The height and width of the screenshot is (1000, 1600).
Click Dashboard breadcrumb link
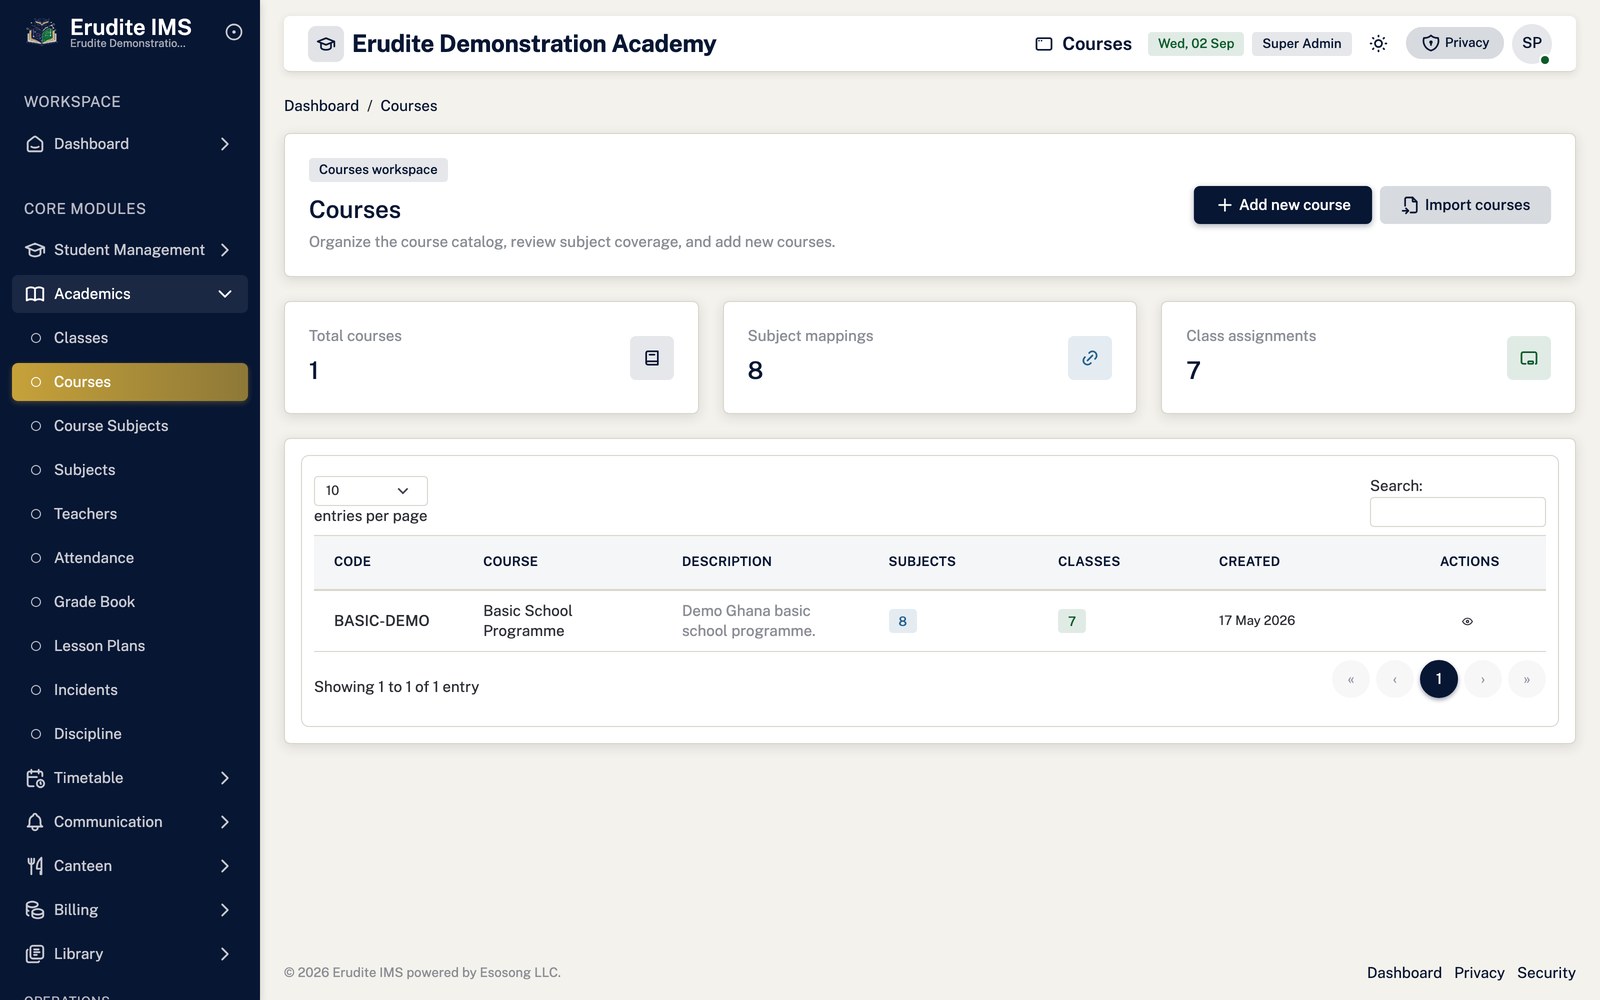pyautogui.click(x=321, y=106)
